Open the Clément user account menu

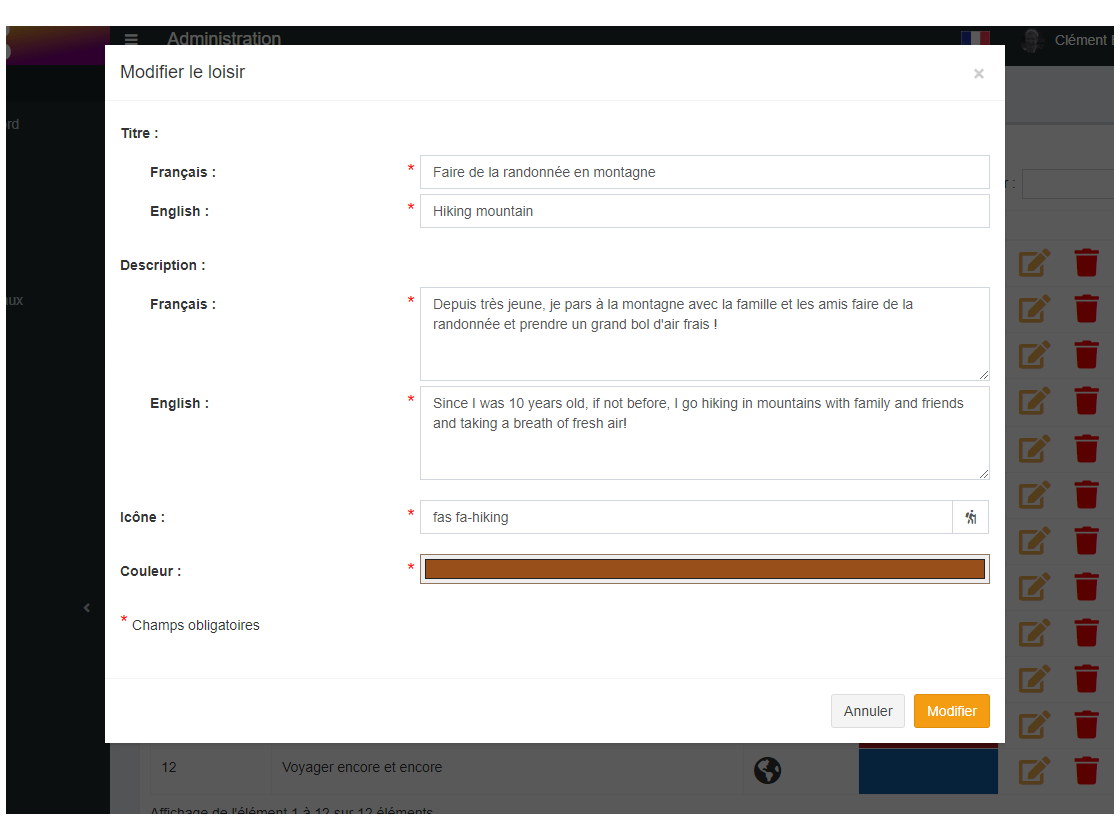tap(1080, 40)
